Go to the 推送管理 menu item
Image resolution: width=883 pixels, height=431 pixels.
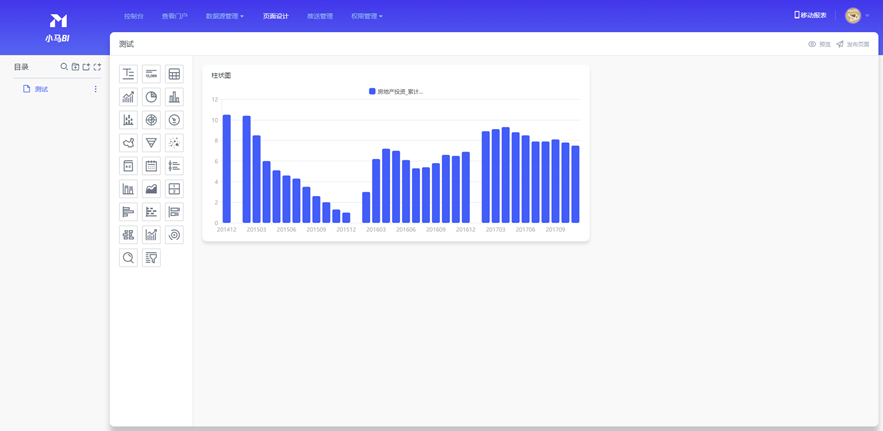coord(319,16)
